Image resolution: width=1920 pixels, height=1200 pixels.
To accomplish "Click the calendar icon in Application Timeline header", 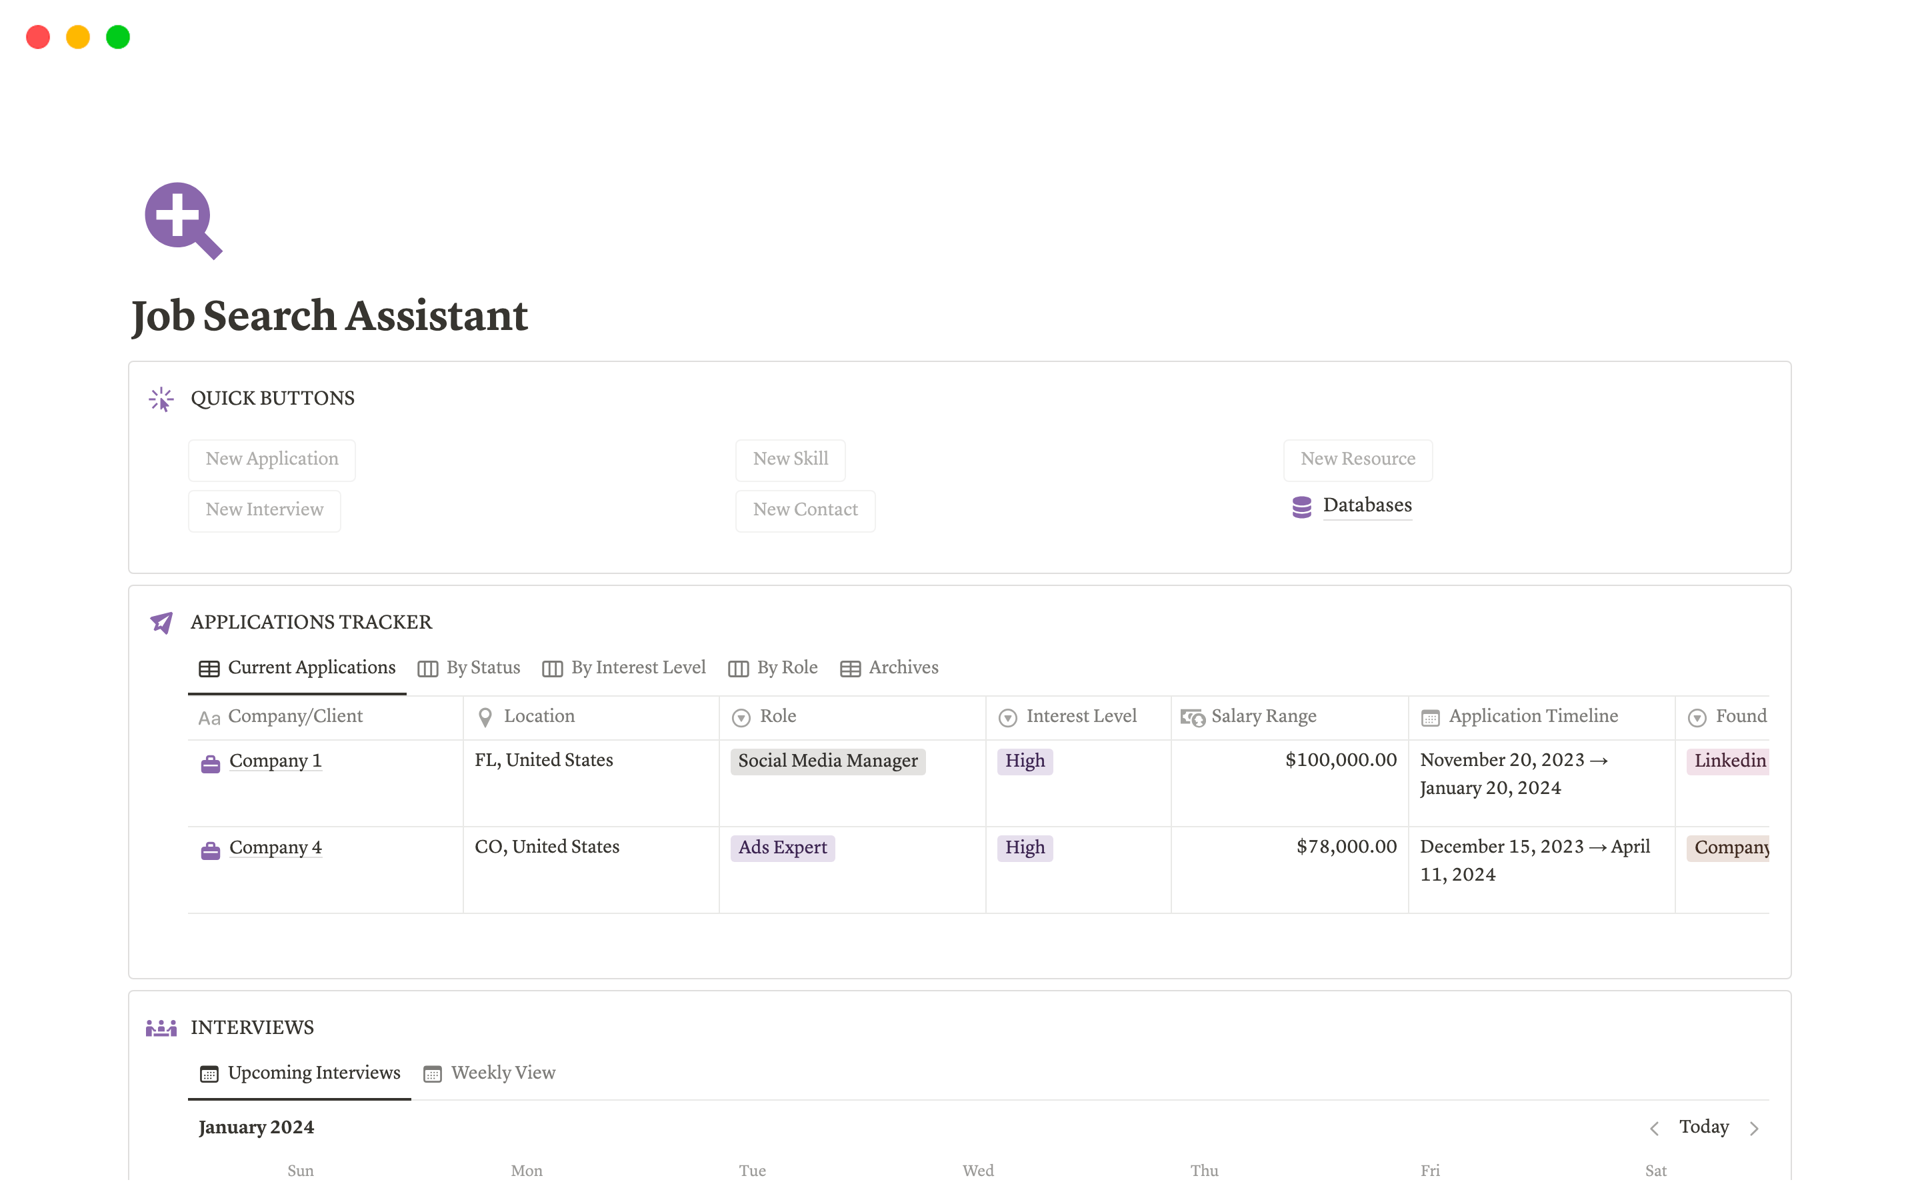I will [x=1430, y=717].
